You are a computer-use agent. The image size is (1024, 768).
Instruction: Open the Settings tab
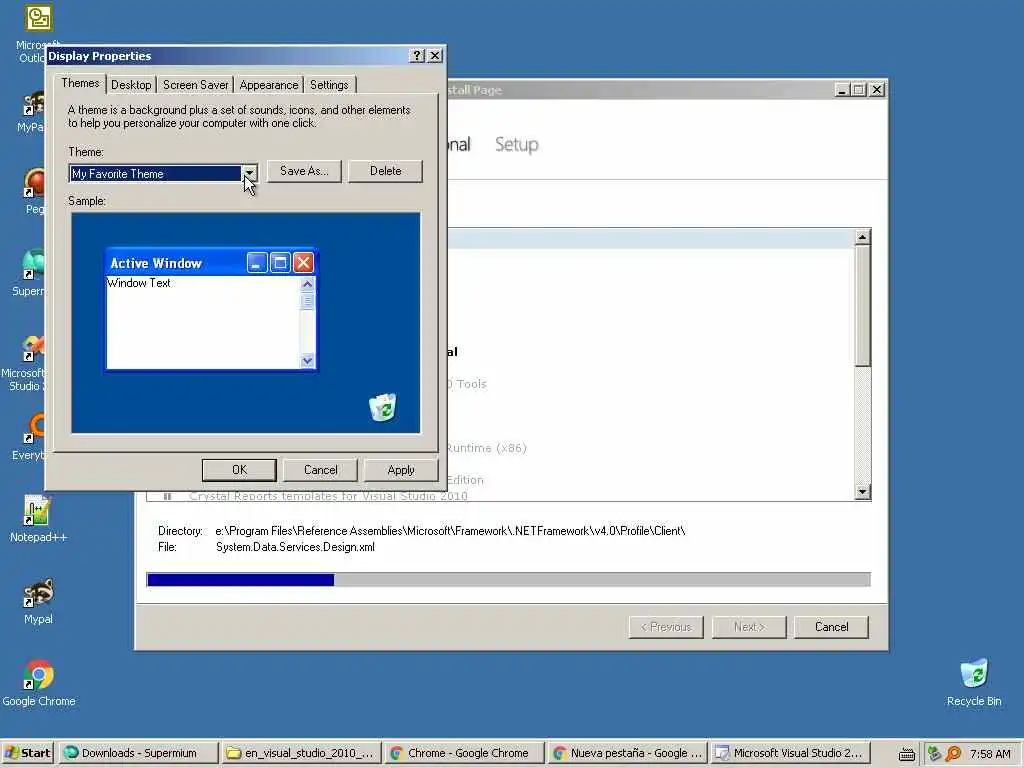point(329,85)
